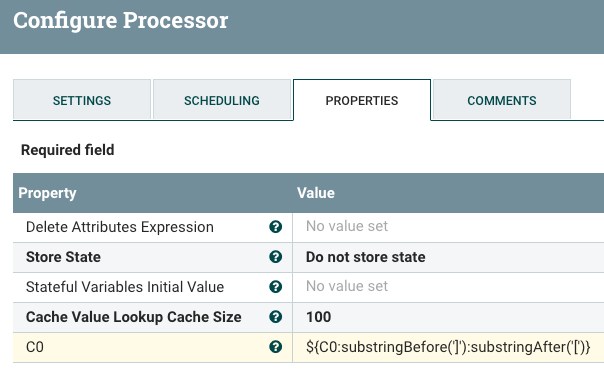Click the Configure Processor dialog title
This screenshot has height=369, width=604.
click(x=121, y=20)
